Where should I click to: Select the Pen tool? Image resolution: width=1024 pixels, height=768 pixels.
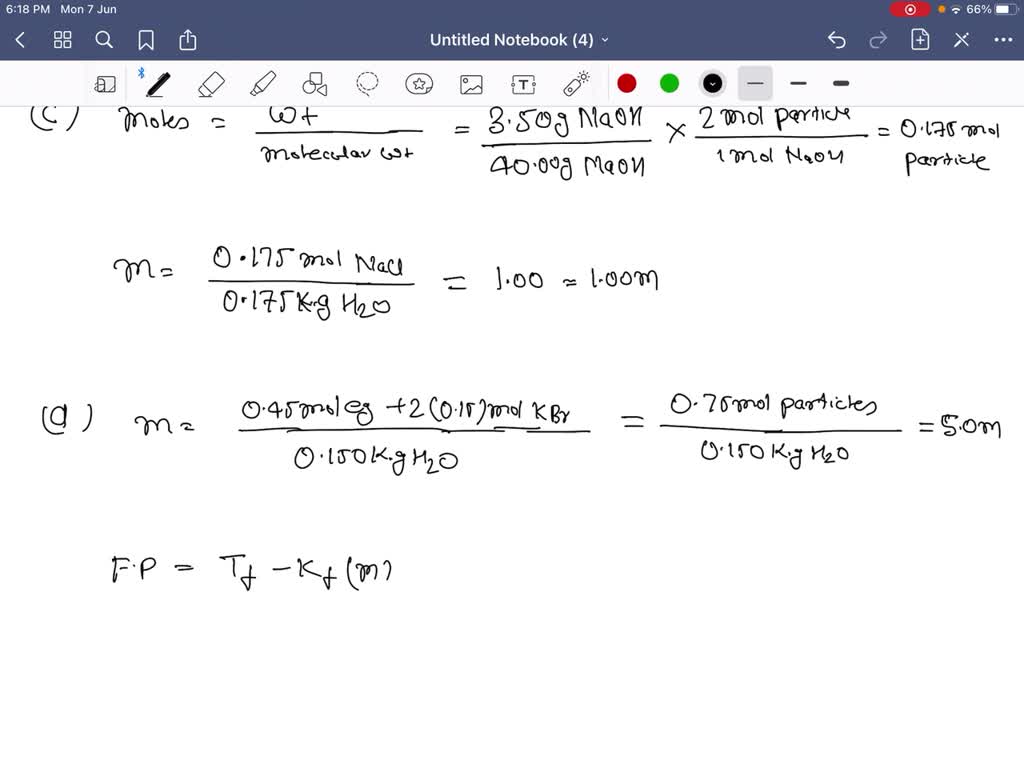point(158,84)
